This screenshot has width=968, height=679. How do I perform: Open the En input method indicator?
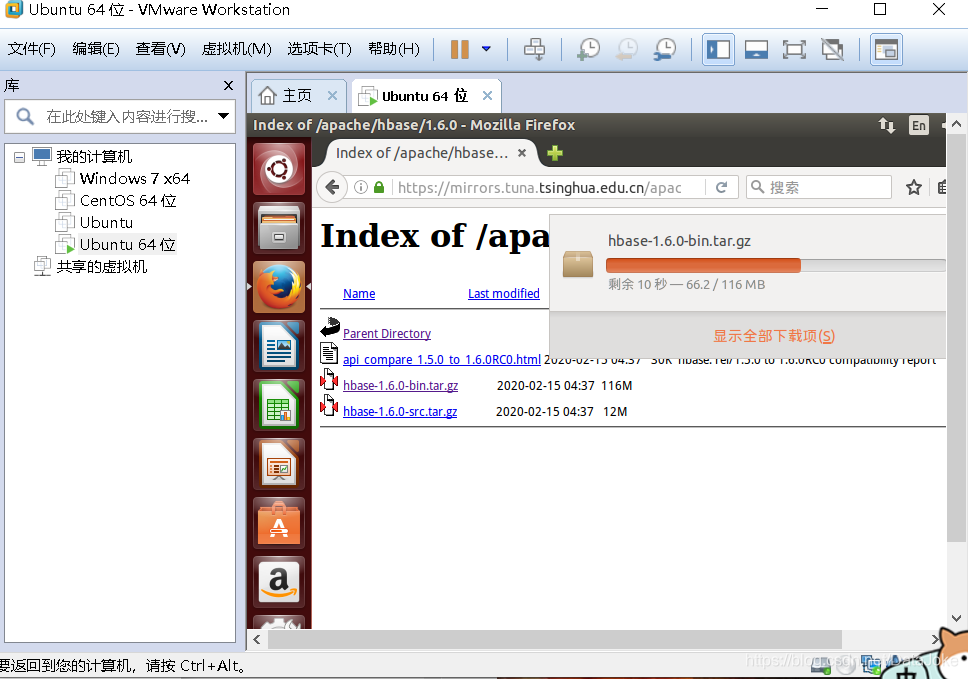[x=919, y=125]
